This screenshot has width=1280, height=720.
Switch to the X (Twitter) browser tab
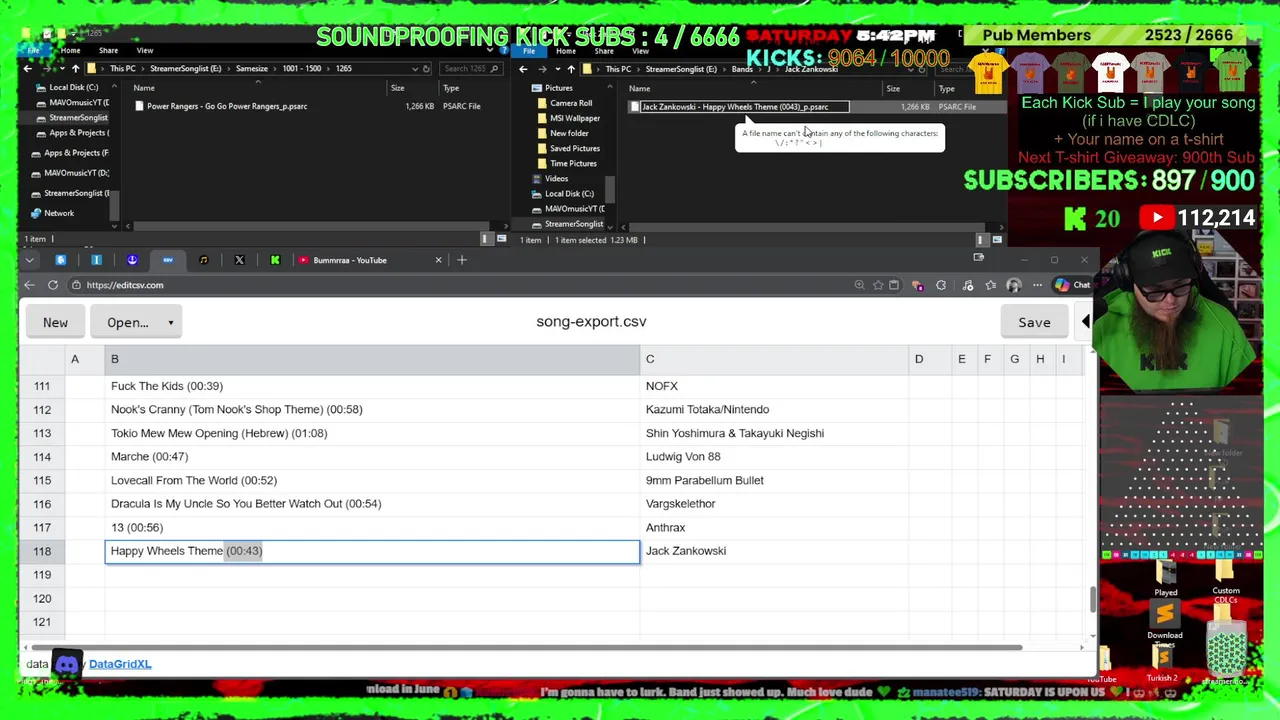(239, 260)
